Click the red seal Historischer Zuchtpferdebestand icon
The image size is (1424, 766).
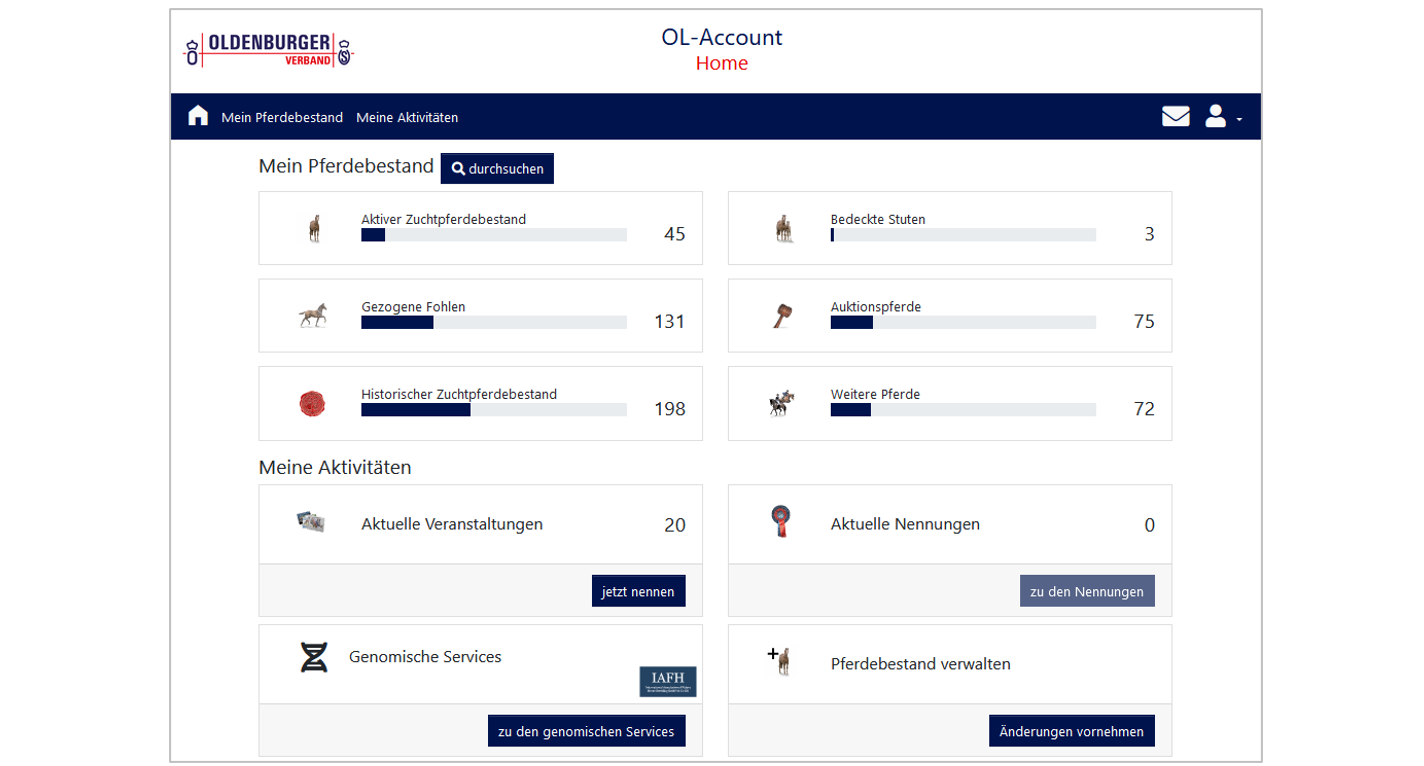coord(312,404)
